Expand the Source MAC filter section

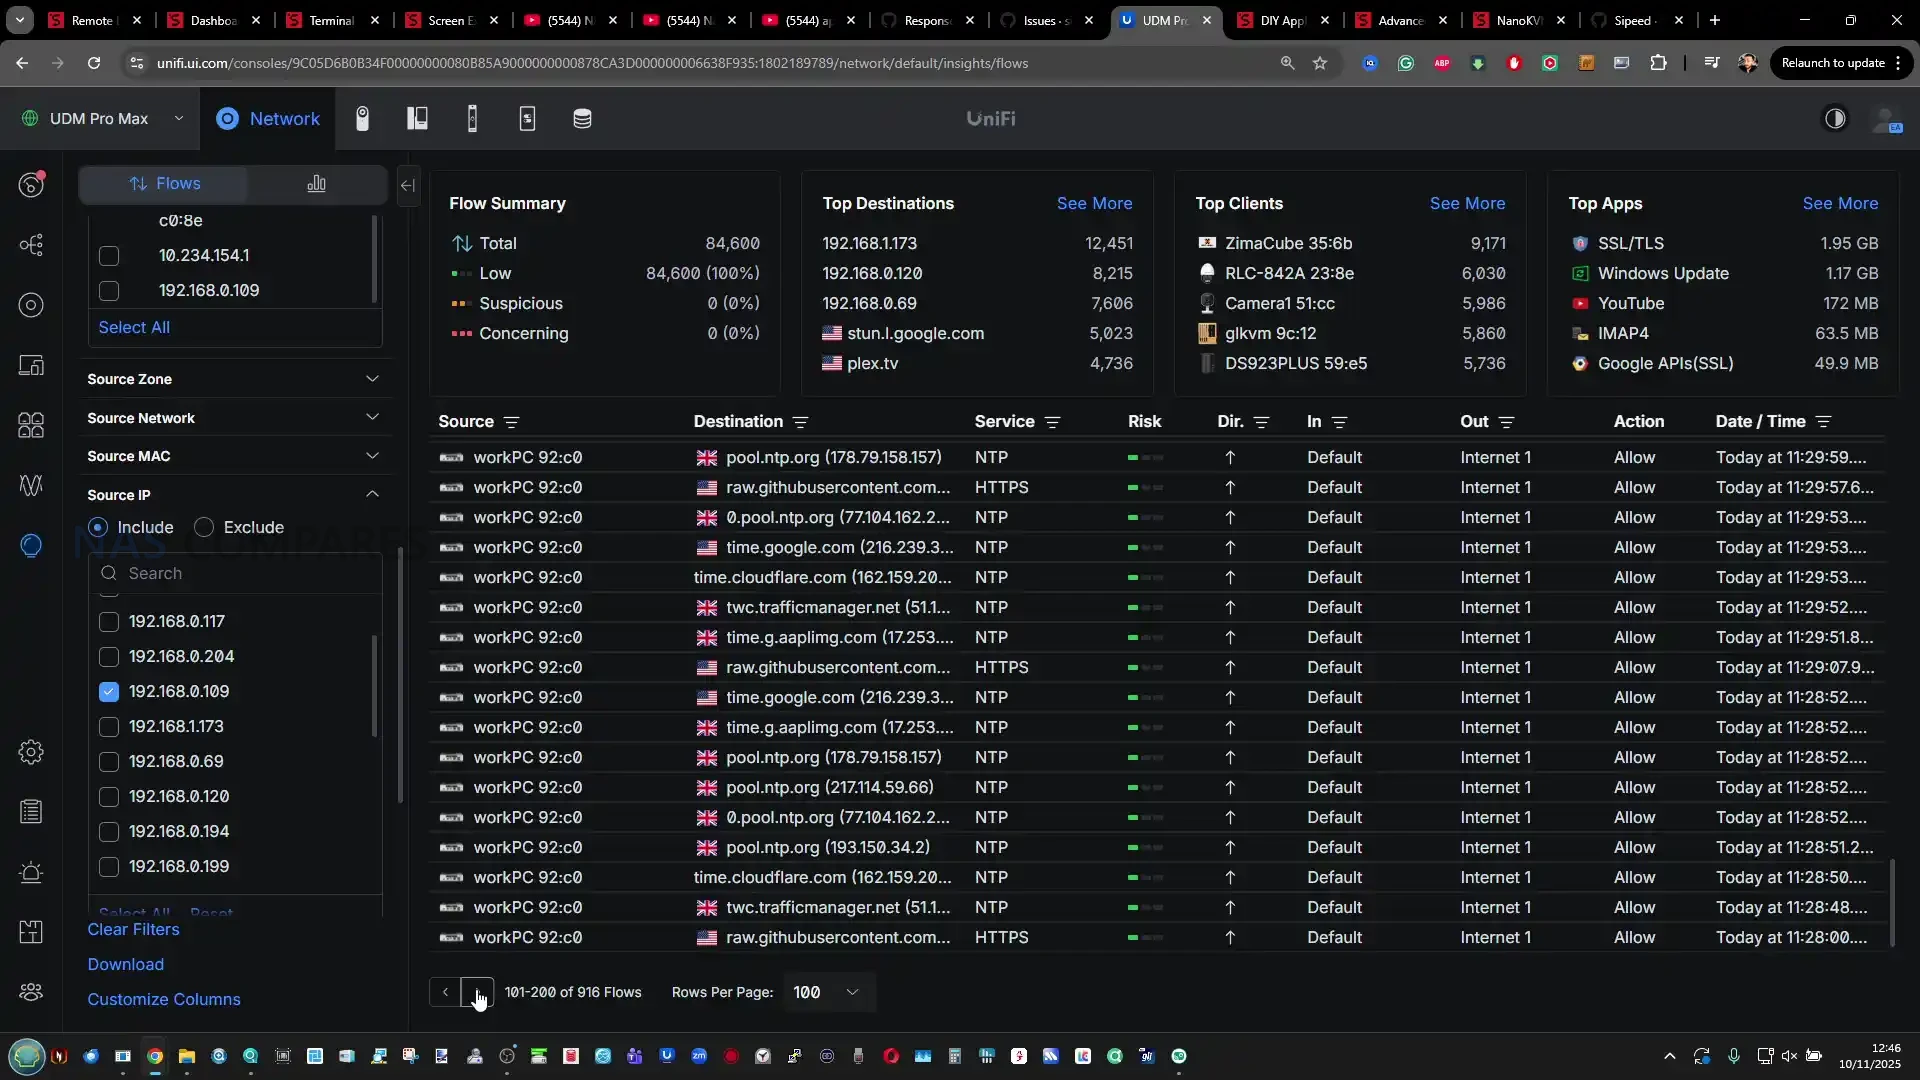372,456
